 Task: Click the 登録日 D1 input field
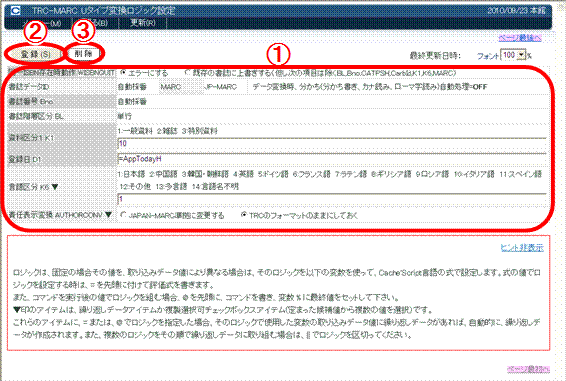332,159
